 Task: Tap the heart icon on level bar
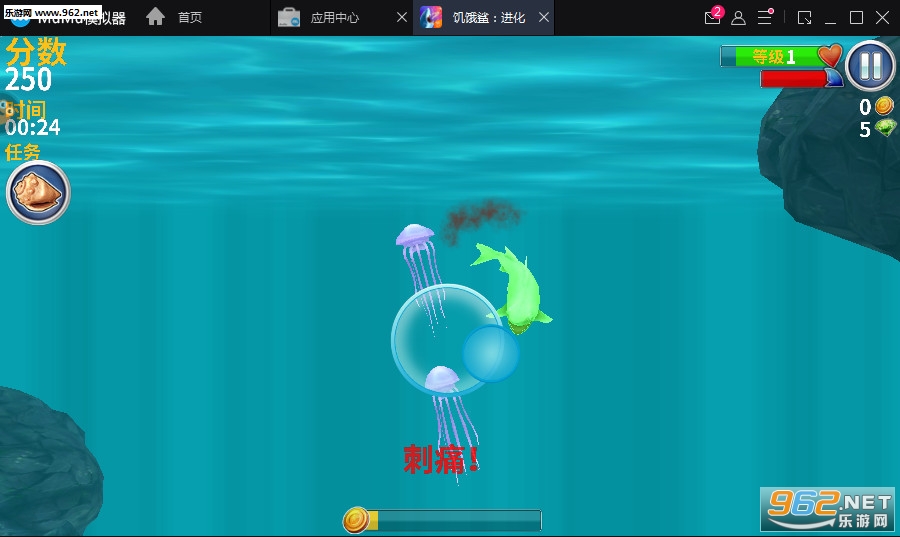pos(830,56)
